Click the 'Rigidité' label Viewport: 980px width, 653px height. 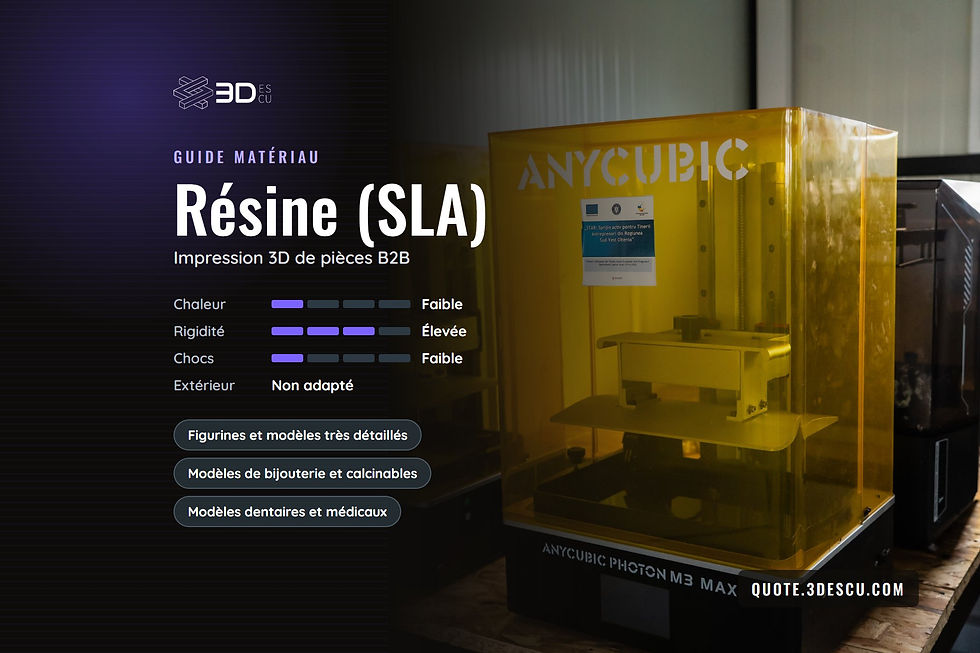199,331
